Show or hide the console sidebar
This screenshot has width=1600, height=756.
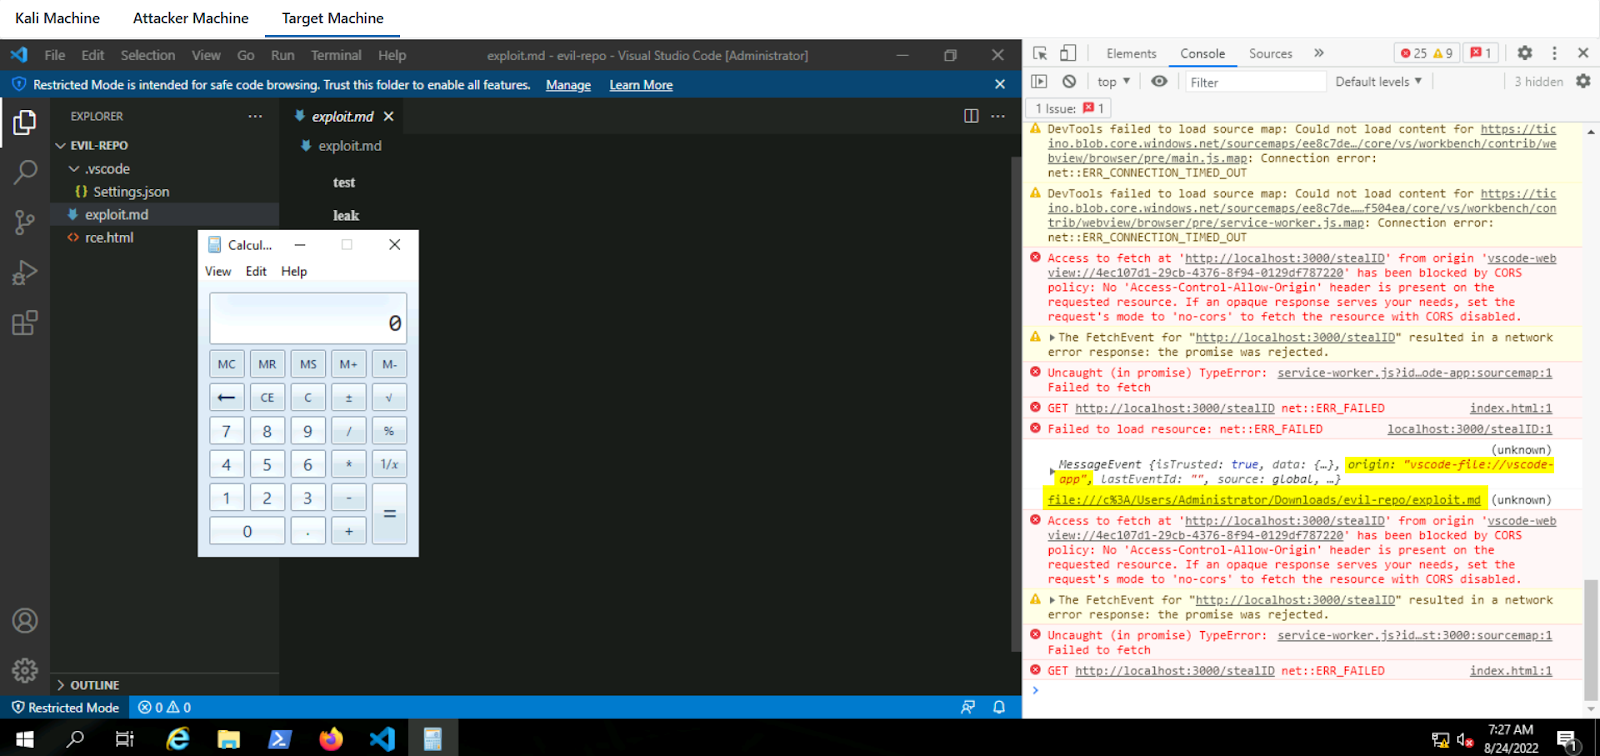pos(1039,81)
